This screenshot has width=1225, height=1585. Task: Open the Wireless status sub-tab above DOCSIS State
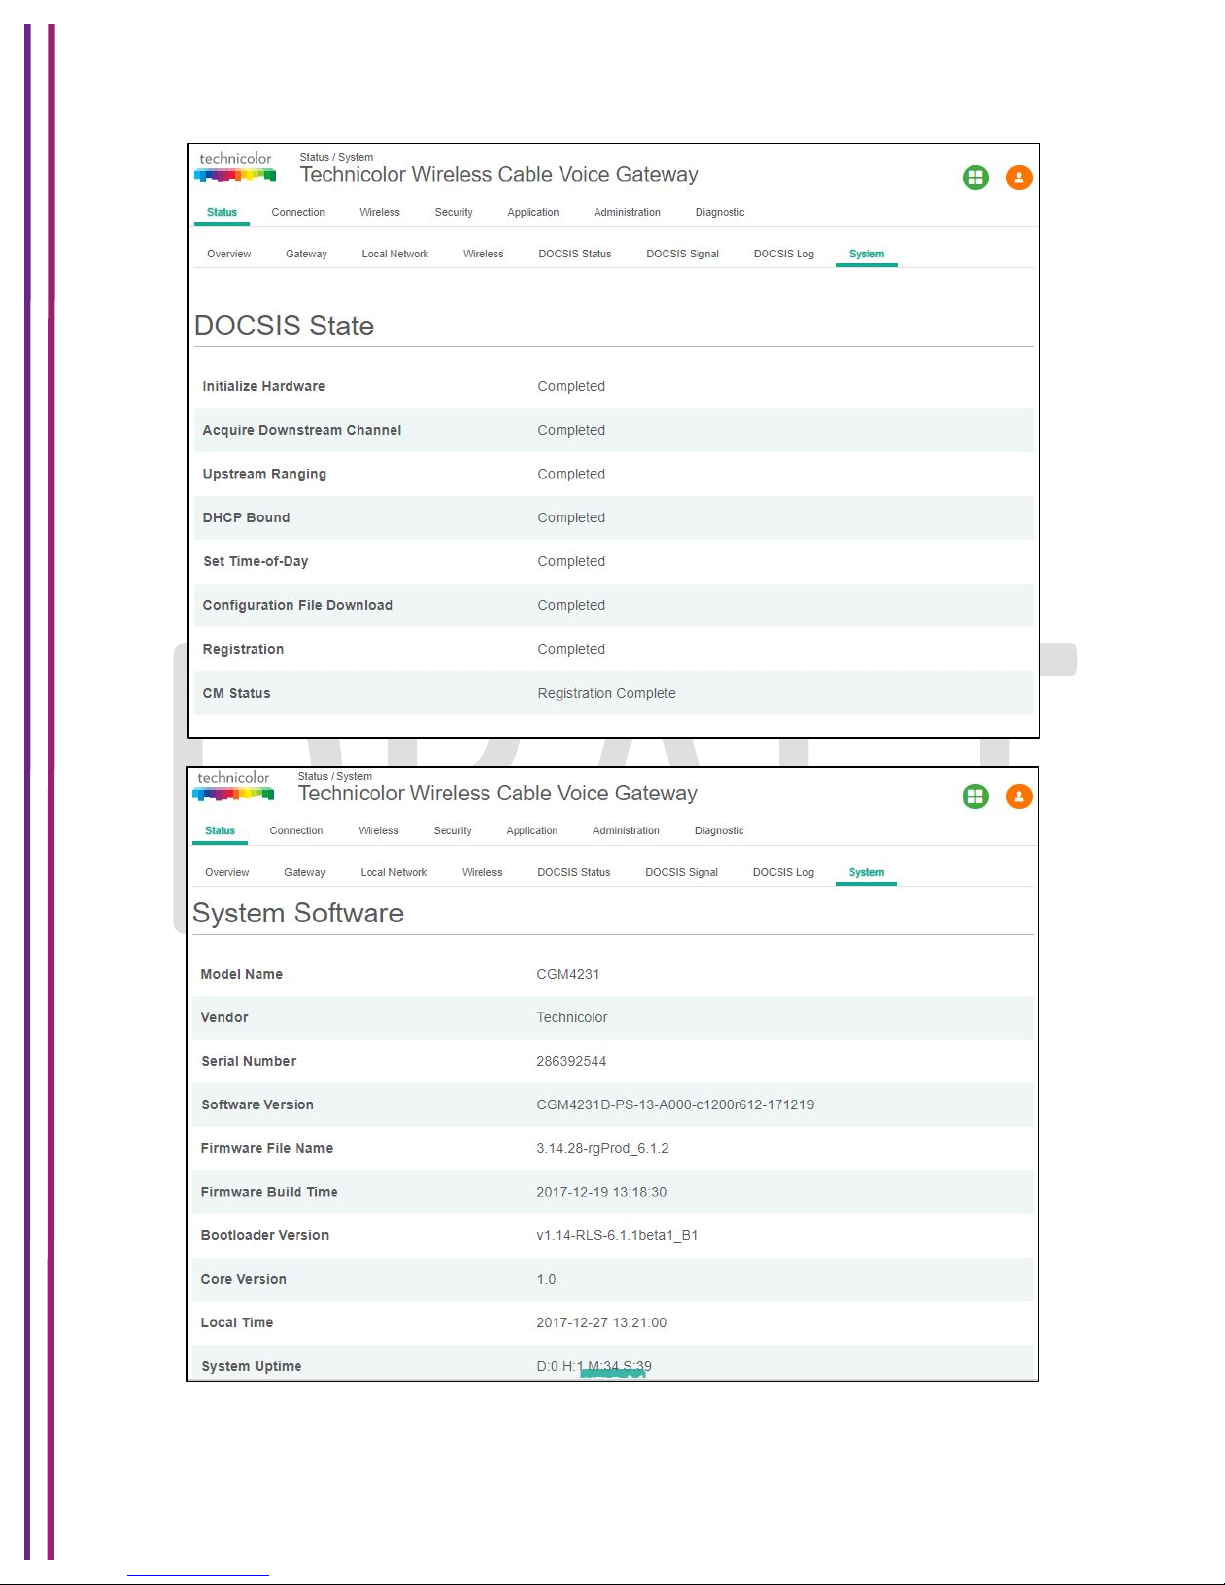click(483, 254)
